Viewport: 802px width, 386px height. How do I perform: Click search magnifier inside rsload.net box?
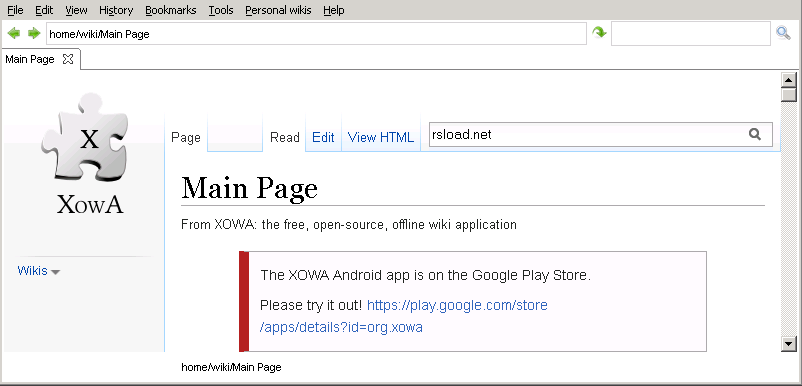(x=754, y=134)
